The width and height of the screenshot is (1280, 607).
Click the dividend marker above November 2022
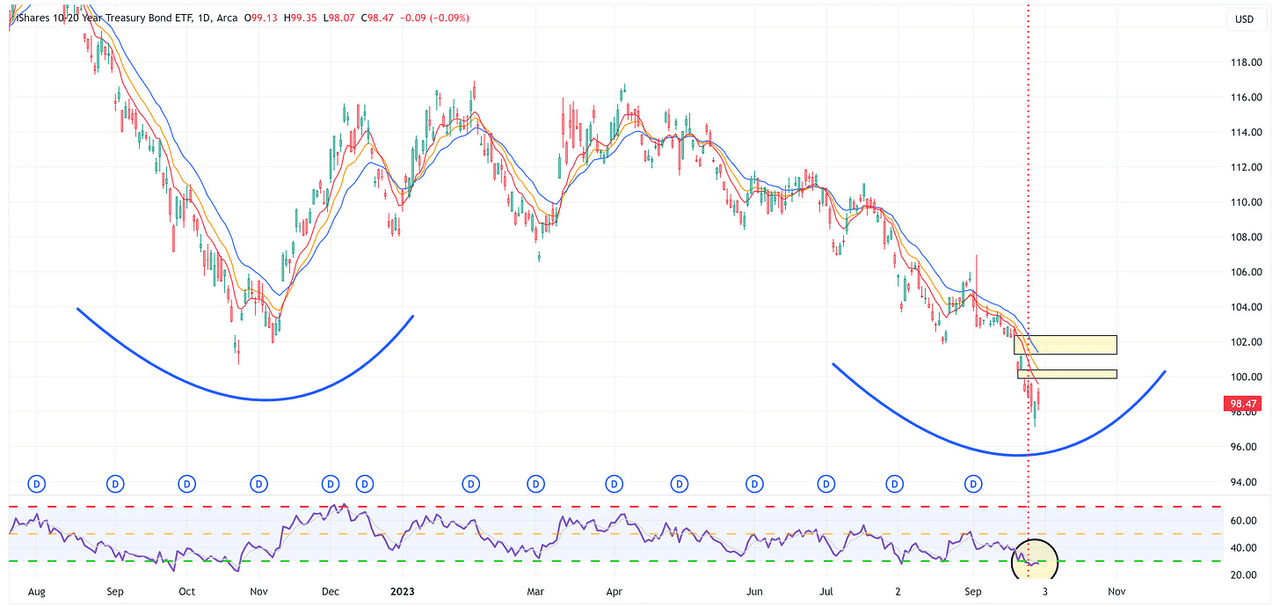tap(259, 484)
